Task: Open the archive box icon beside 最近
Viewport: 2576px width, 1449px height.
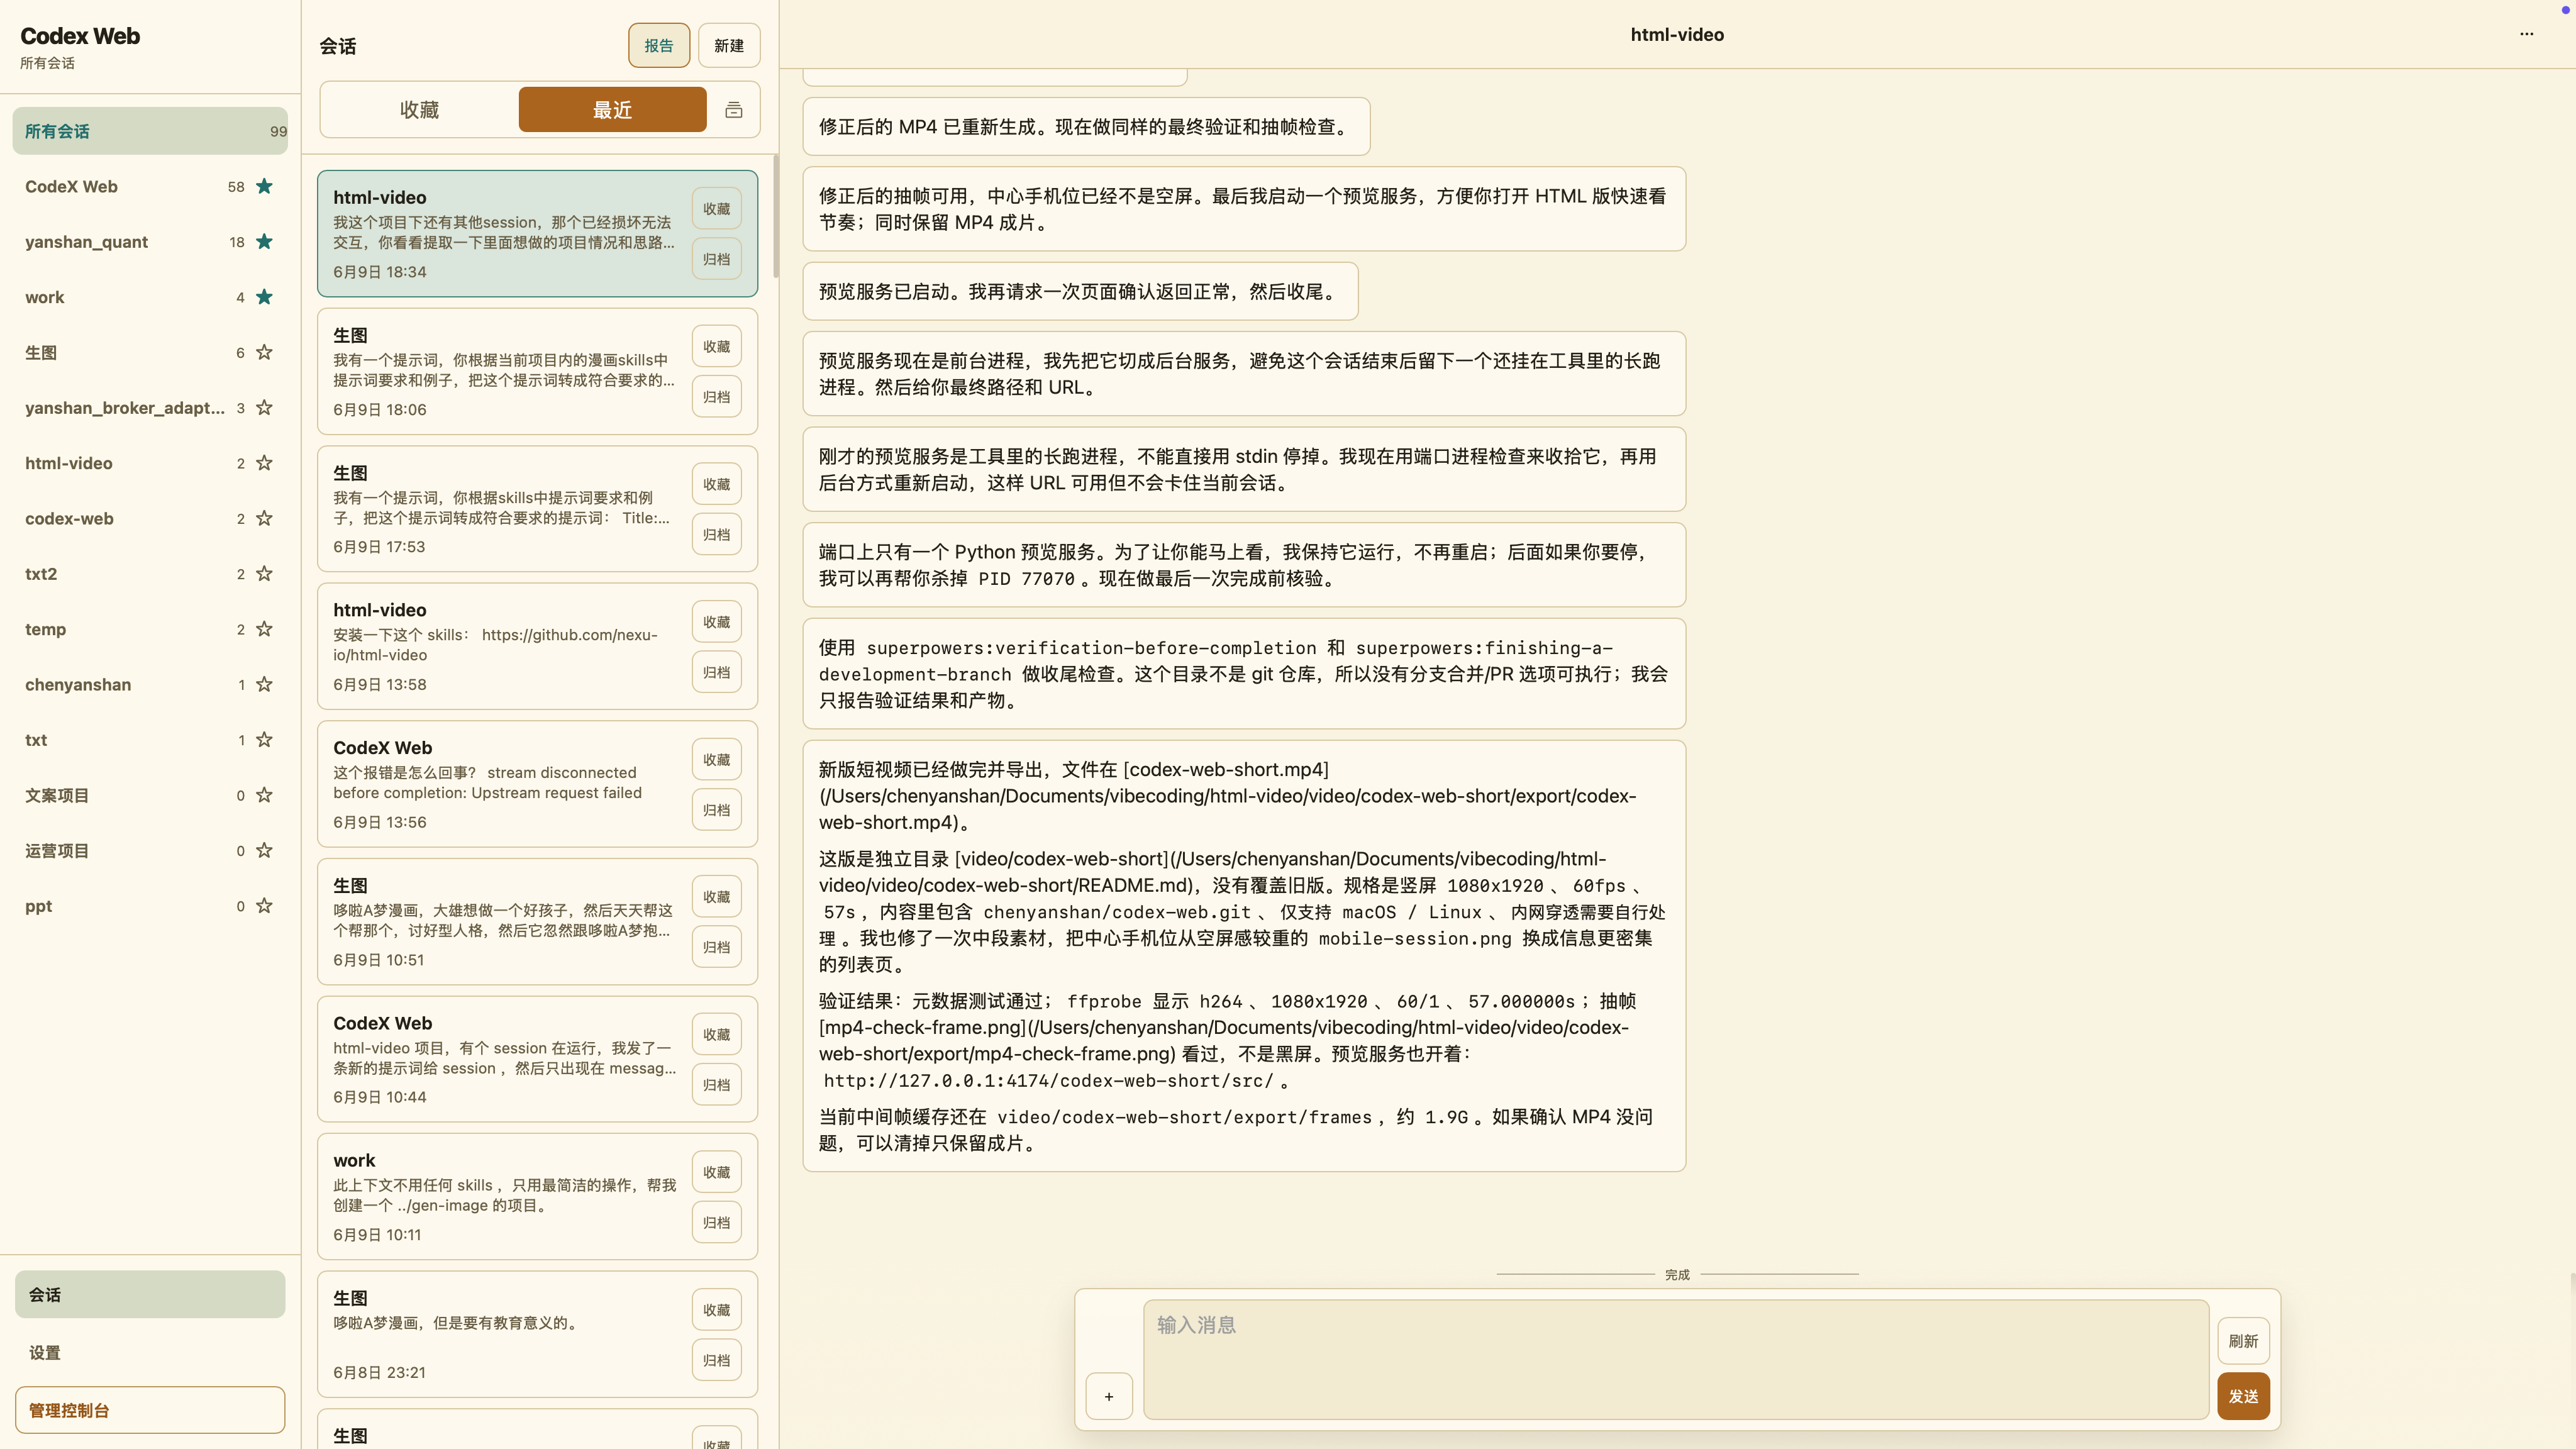Action: [x=734, y=109]
